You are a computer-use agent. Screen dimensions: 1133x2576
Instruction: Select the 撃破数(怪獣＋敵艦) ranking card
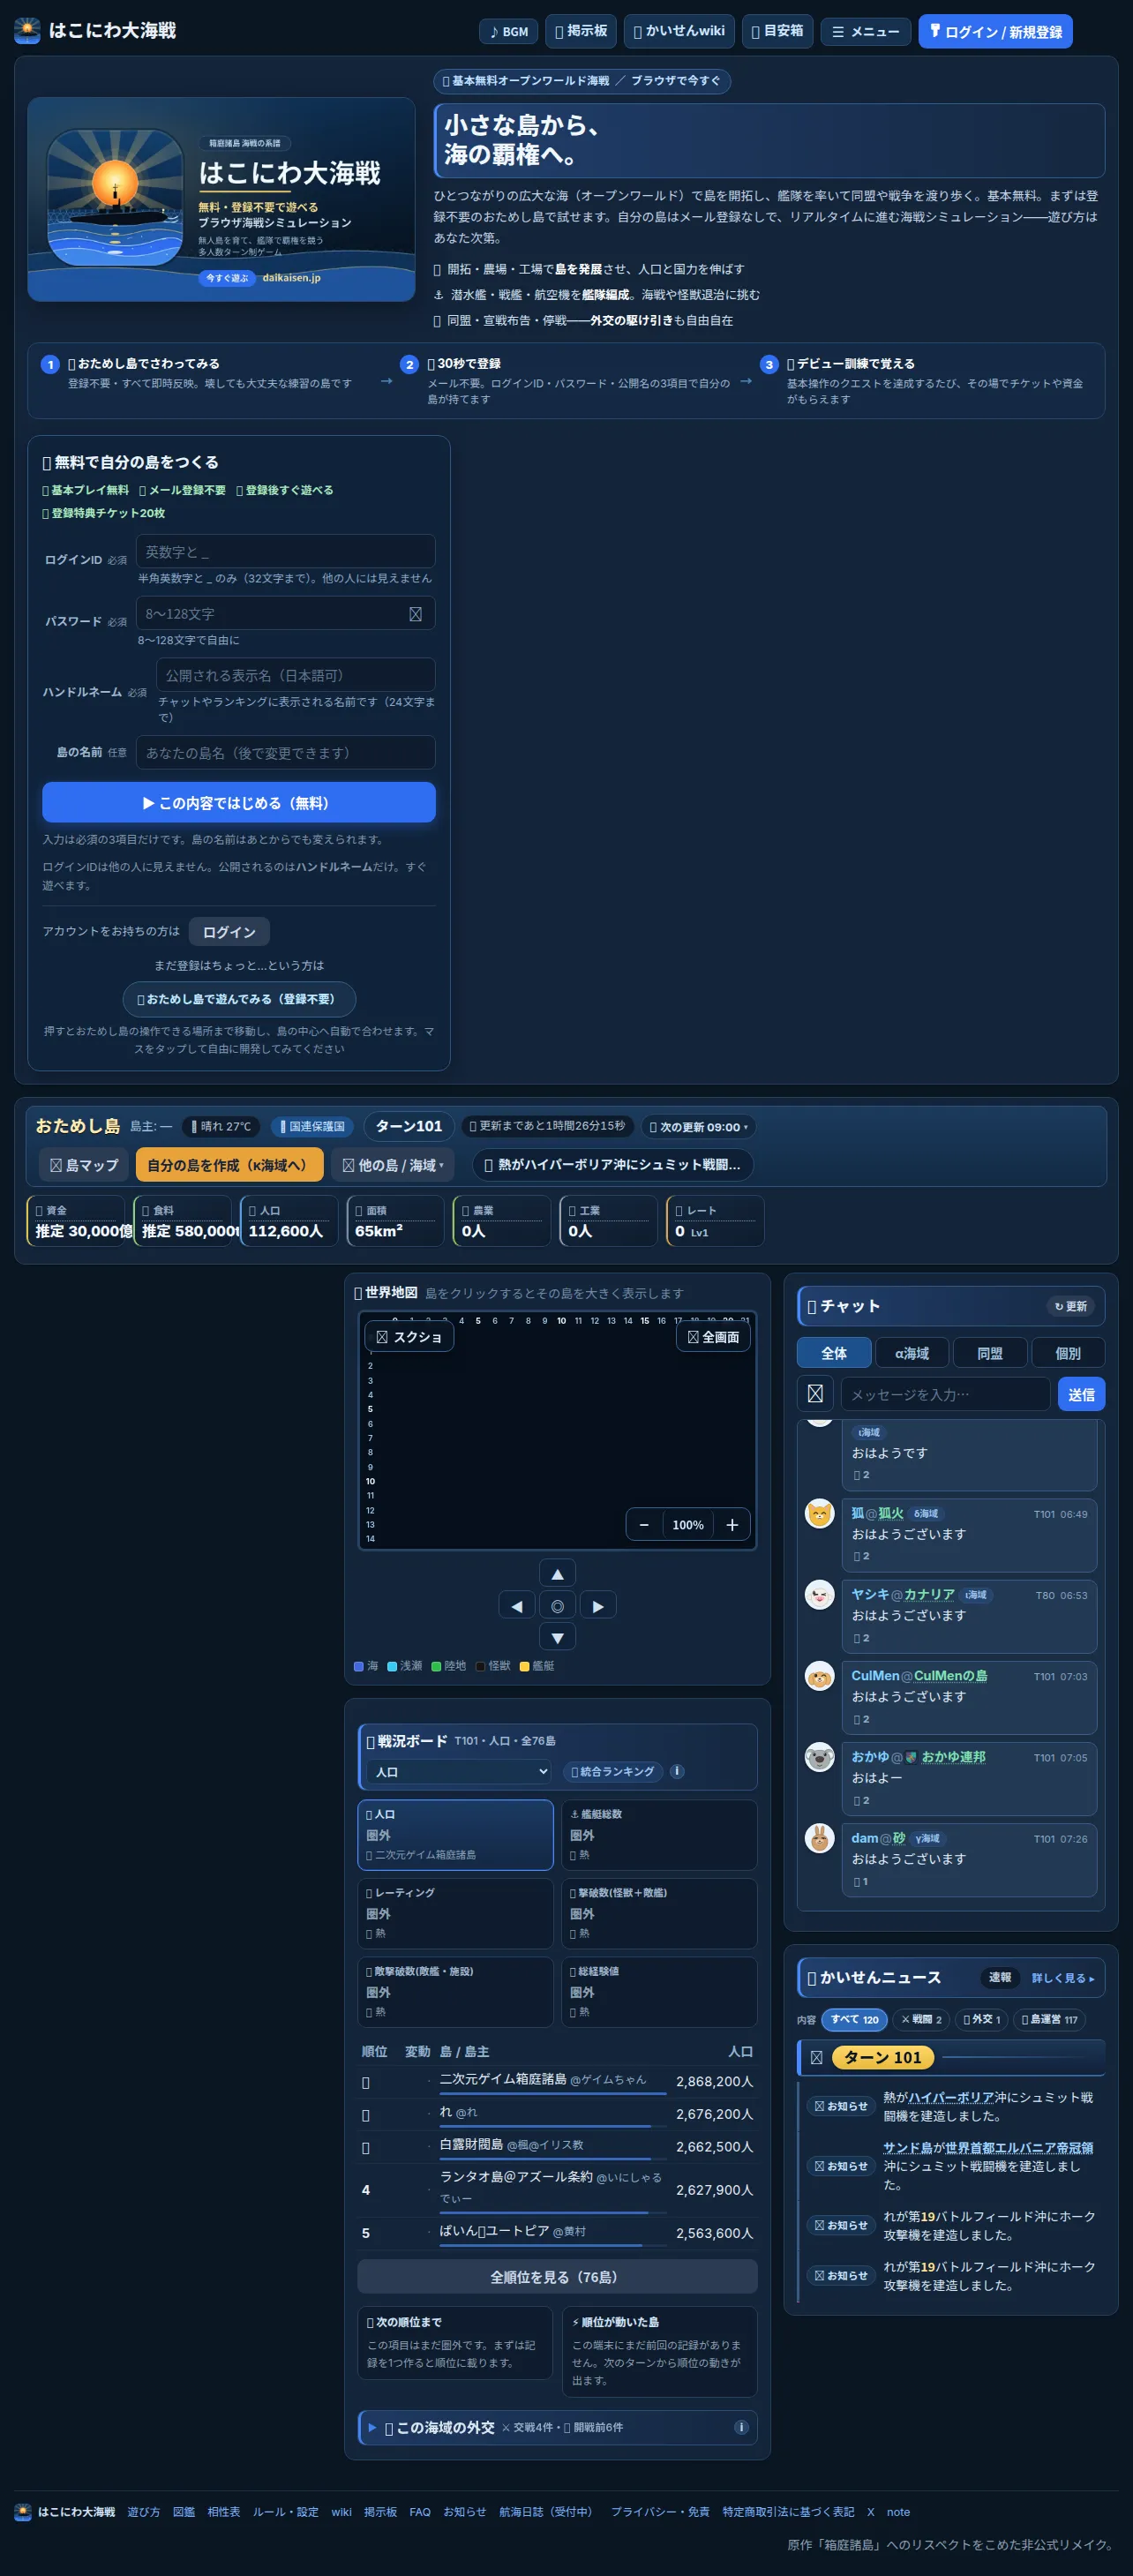(659, 1913)
